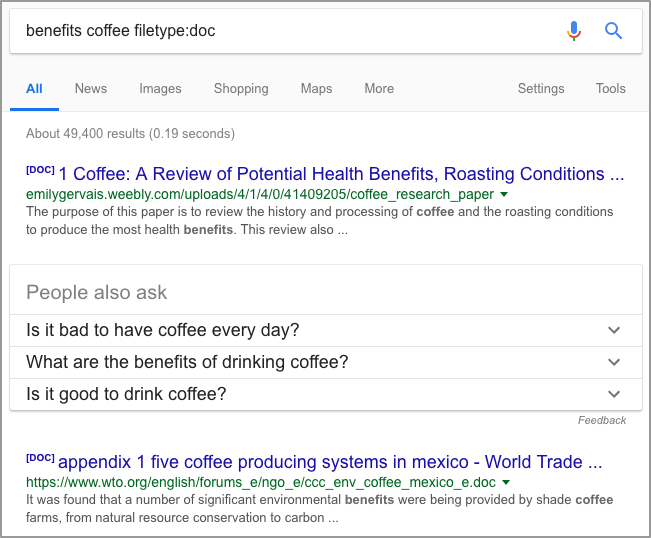Viewport: 651px width, 538px height.
Task: Expand "Is it bad to have coffee every day?"
Action: coord(326,330)
